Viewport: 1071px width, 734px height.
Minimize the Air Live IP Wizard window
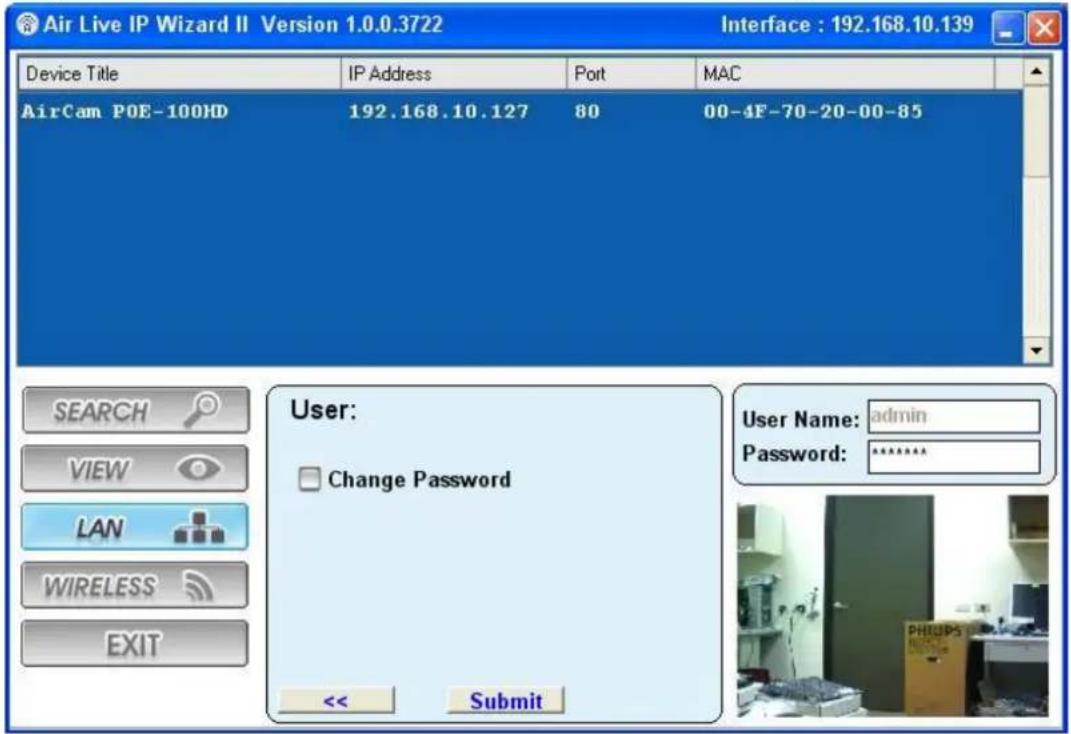click(1007, 28)
